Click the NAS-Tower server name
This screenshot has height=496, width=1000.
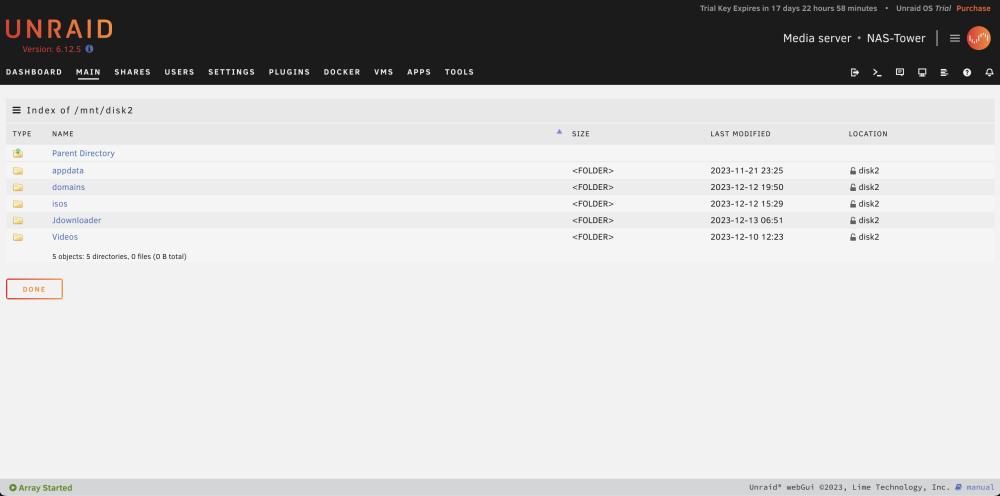[896, 38]
